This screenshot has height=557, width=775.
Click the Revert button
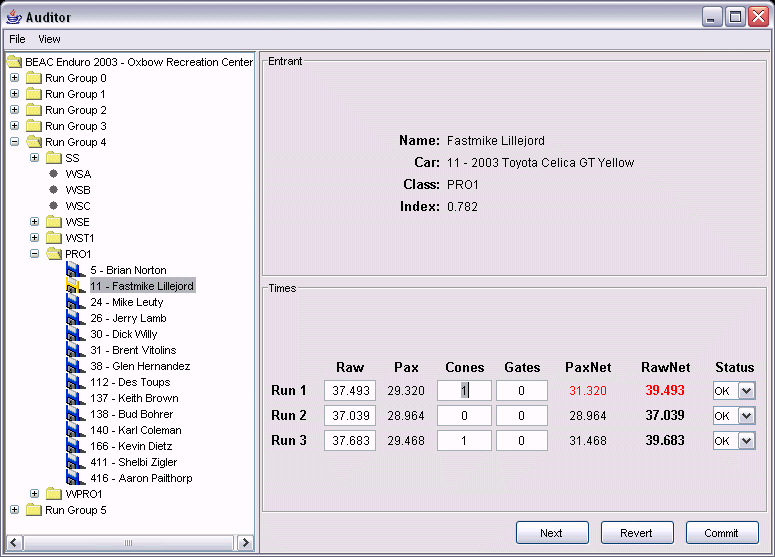[x=637, y=533]
